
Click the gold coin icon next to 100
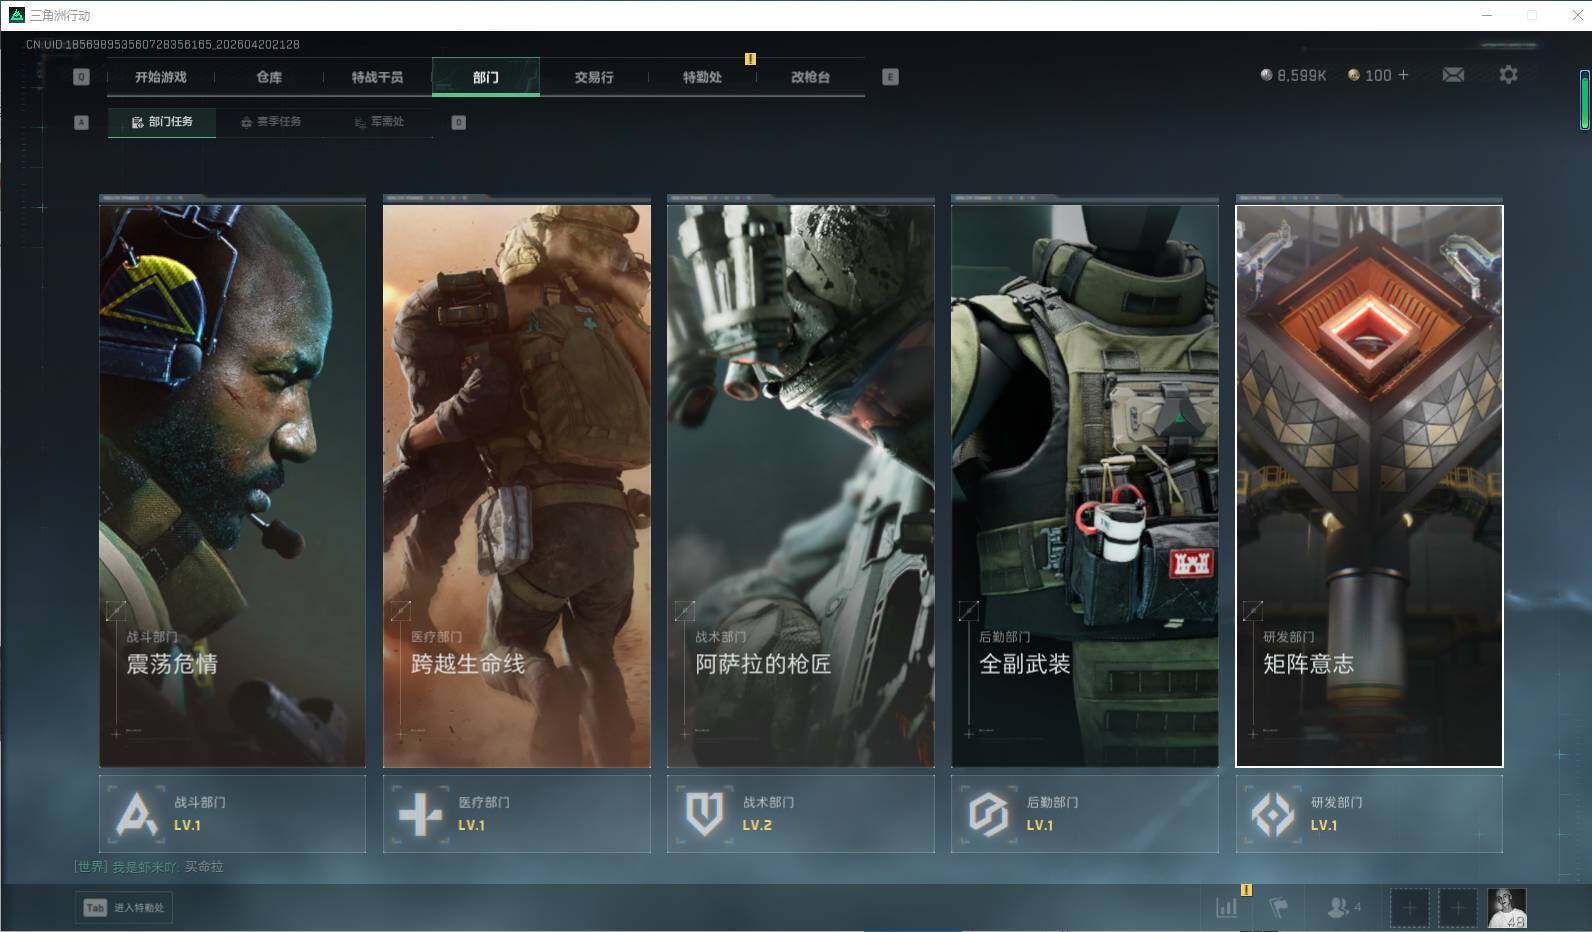coord(1354,75)
